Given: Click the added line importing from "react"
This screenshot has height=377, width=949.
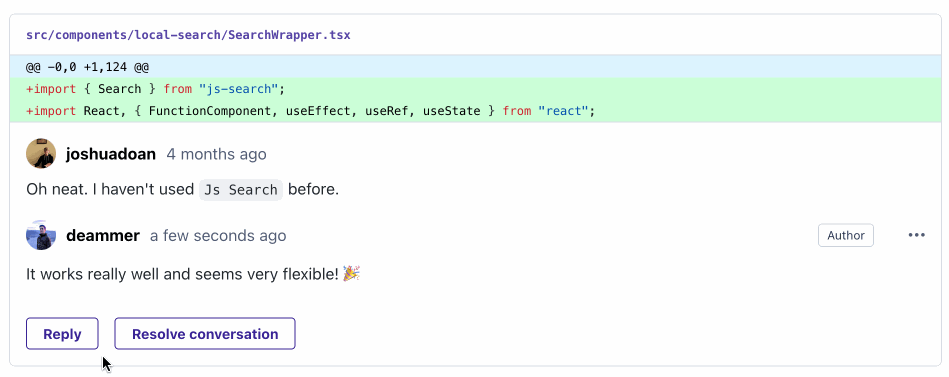Looking at the screenshot, I should click(474, 111).
